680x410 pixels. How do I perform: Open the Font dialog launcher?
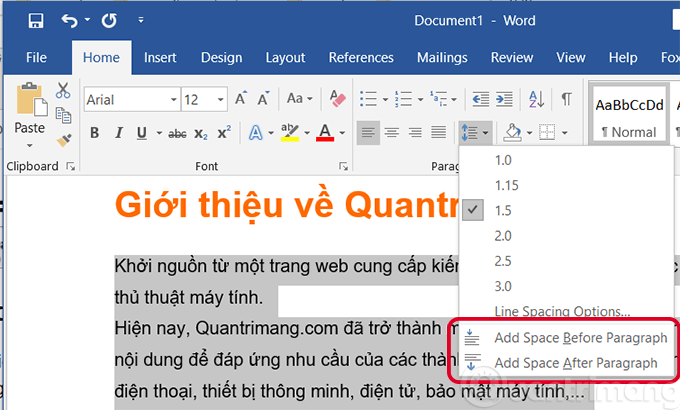(343, 166)
